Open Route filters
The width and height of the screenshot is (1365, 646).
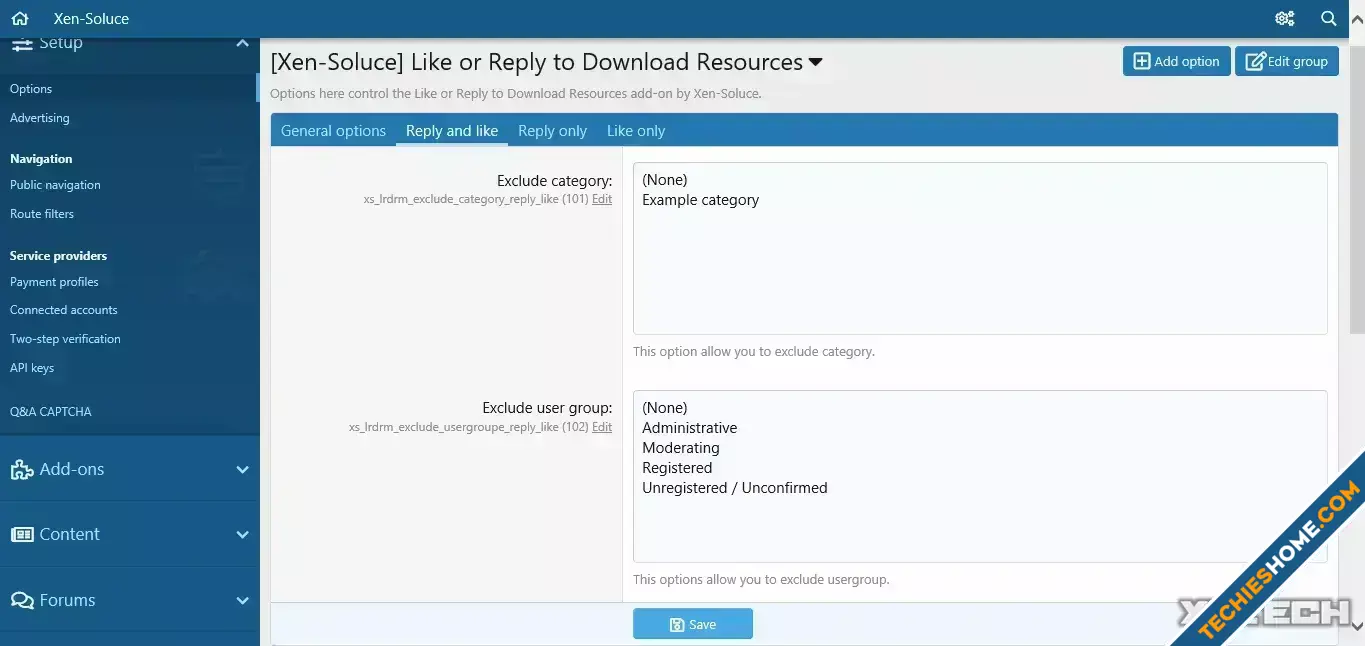42,214
